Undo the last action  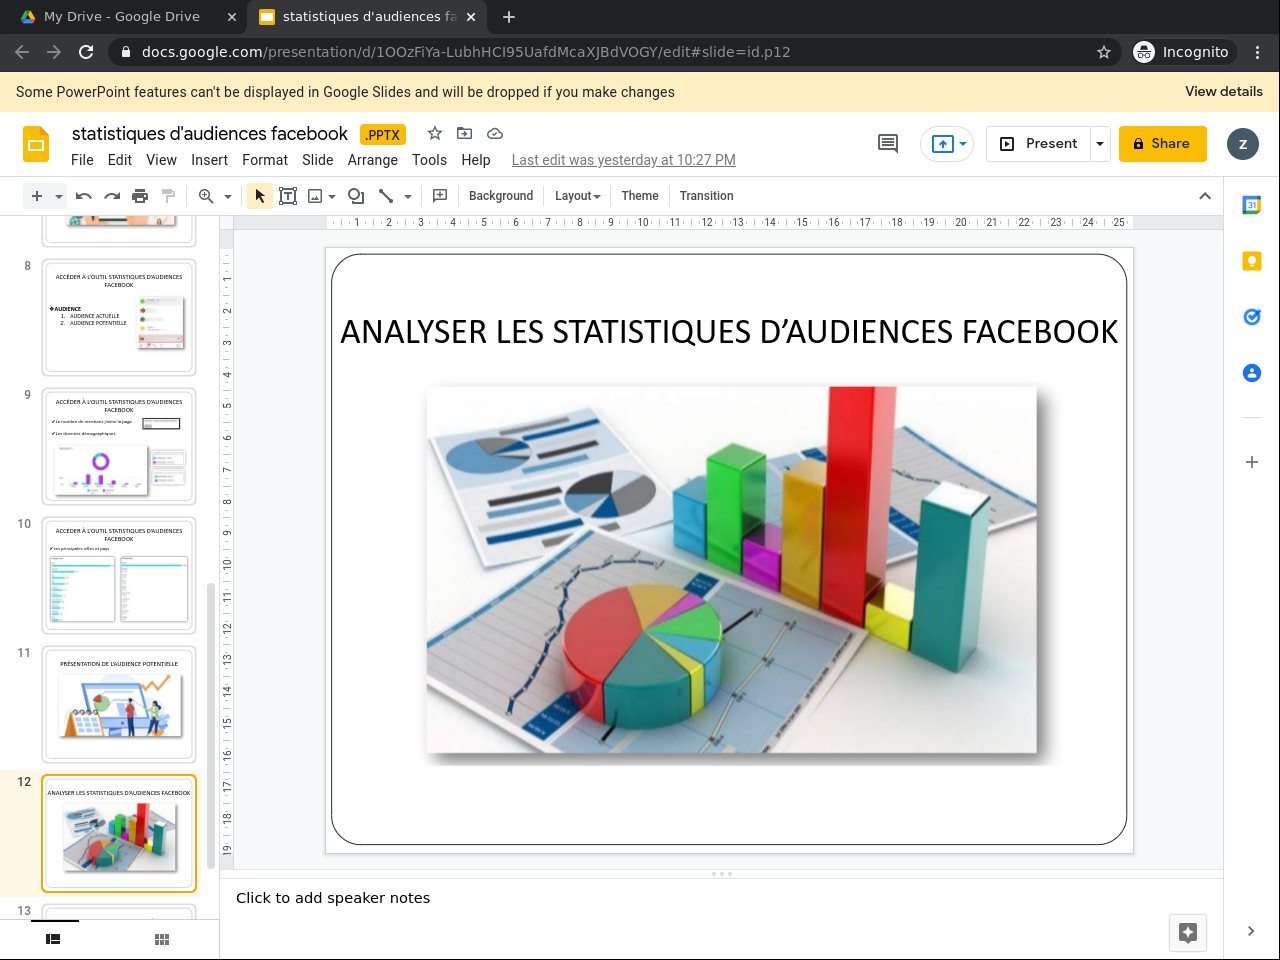[84, 196]
